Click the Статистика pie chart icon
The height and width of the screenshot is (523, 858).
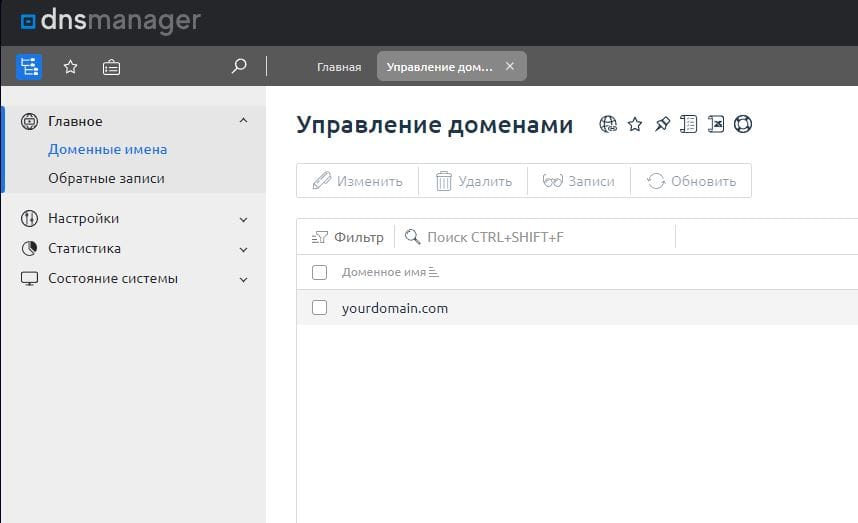coord(30,248)
